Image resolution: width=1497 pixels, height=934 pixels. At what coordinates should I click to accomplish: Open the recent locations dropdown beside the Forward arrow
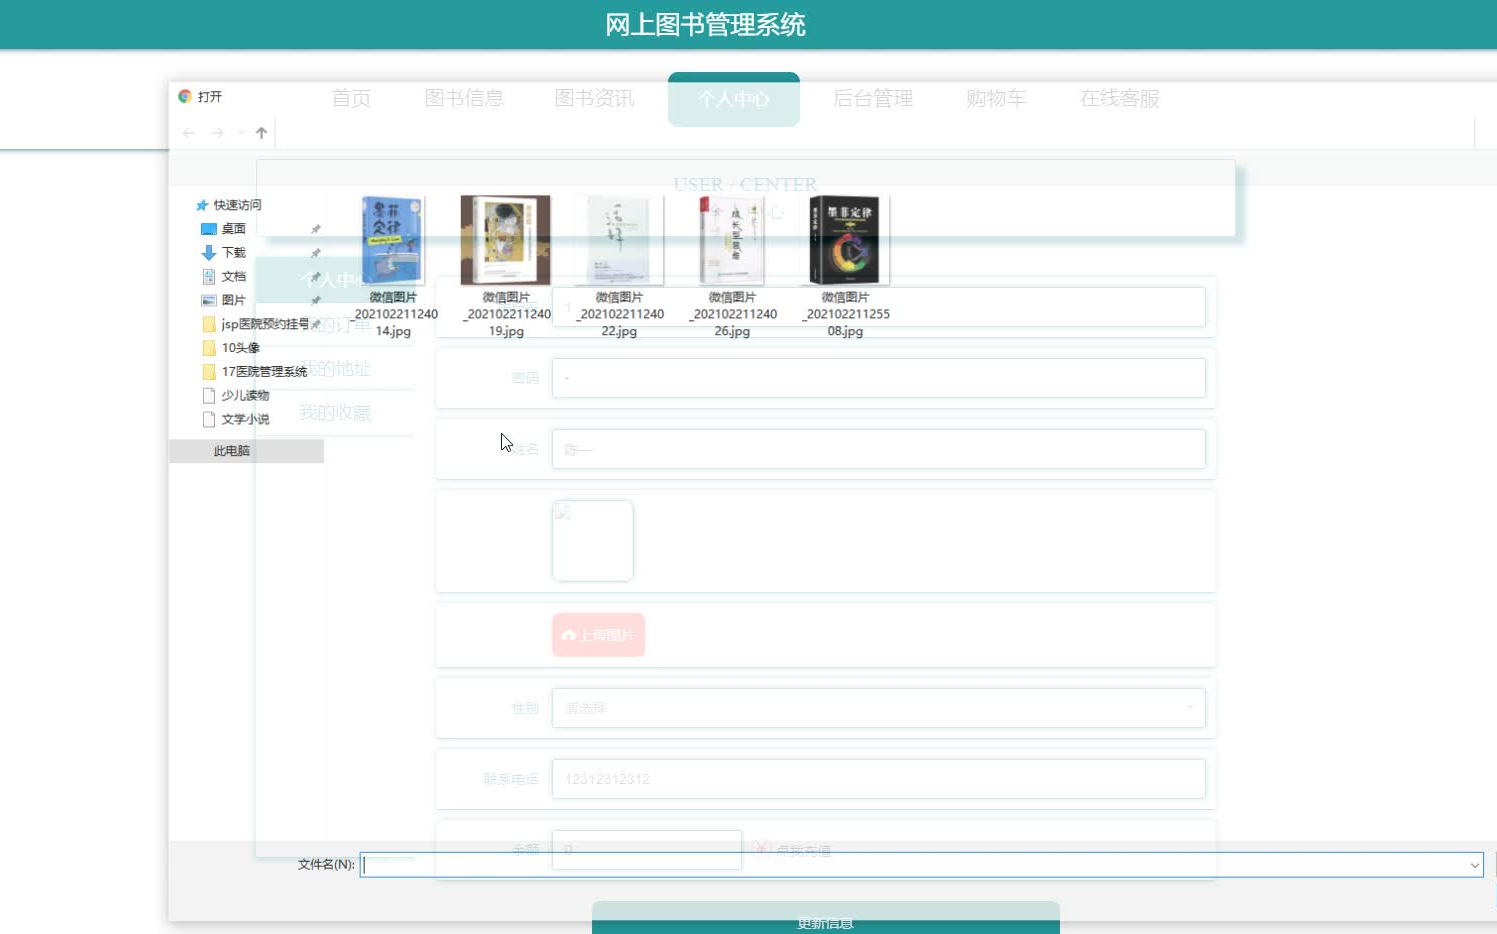240,133
